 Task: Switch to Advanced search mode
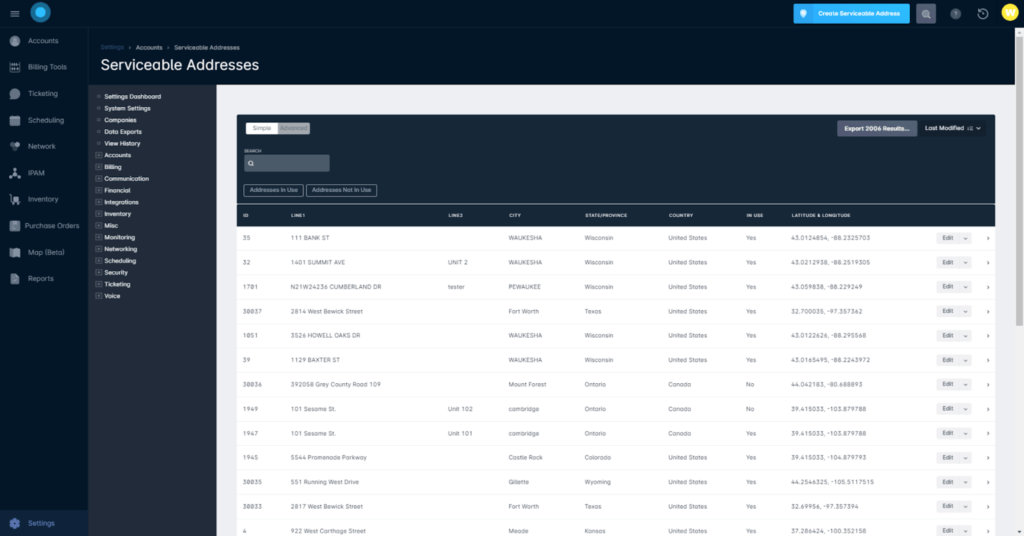coord(293,129)
